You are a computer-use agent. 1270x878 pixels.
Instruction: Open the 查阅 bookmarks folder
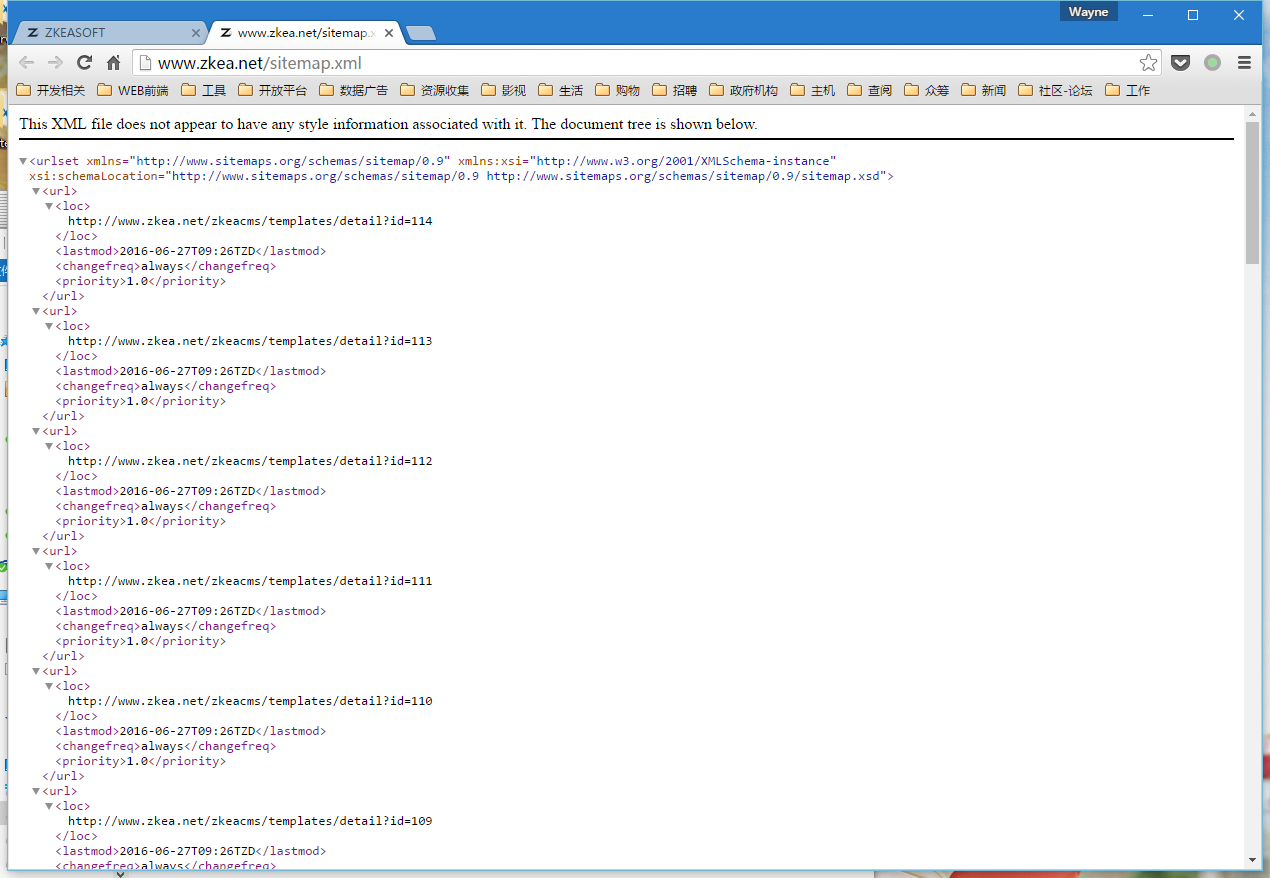pos(870,90)
